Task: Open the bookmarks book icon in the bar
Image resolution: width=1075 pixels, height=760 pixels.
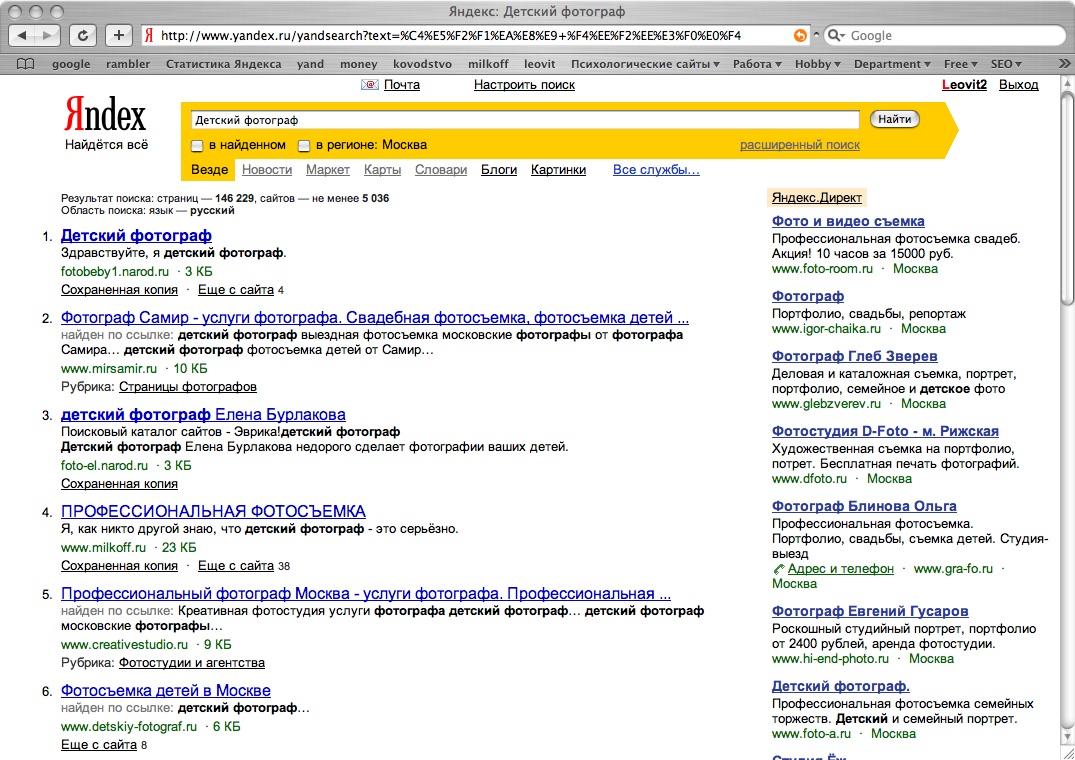Action: 25,64
